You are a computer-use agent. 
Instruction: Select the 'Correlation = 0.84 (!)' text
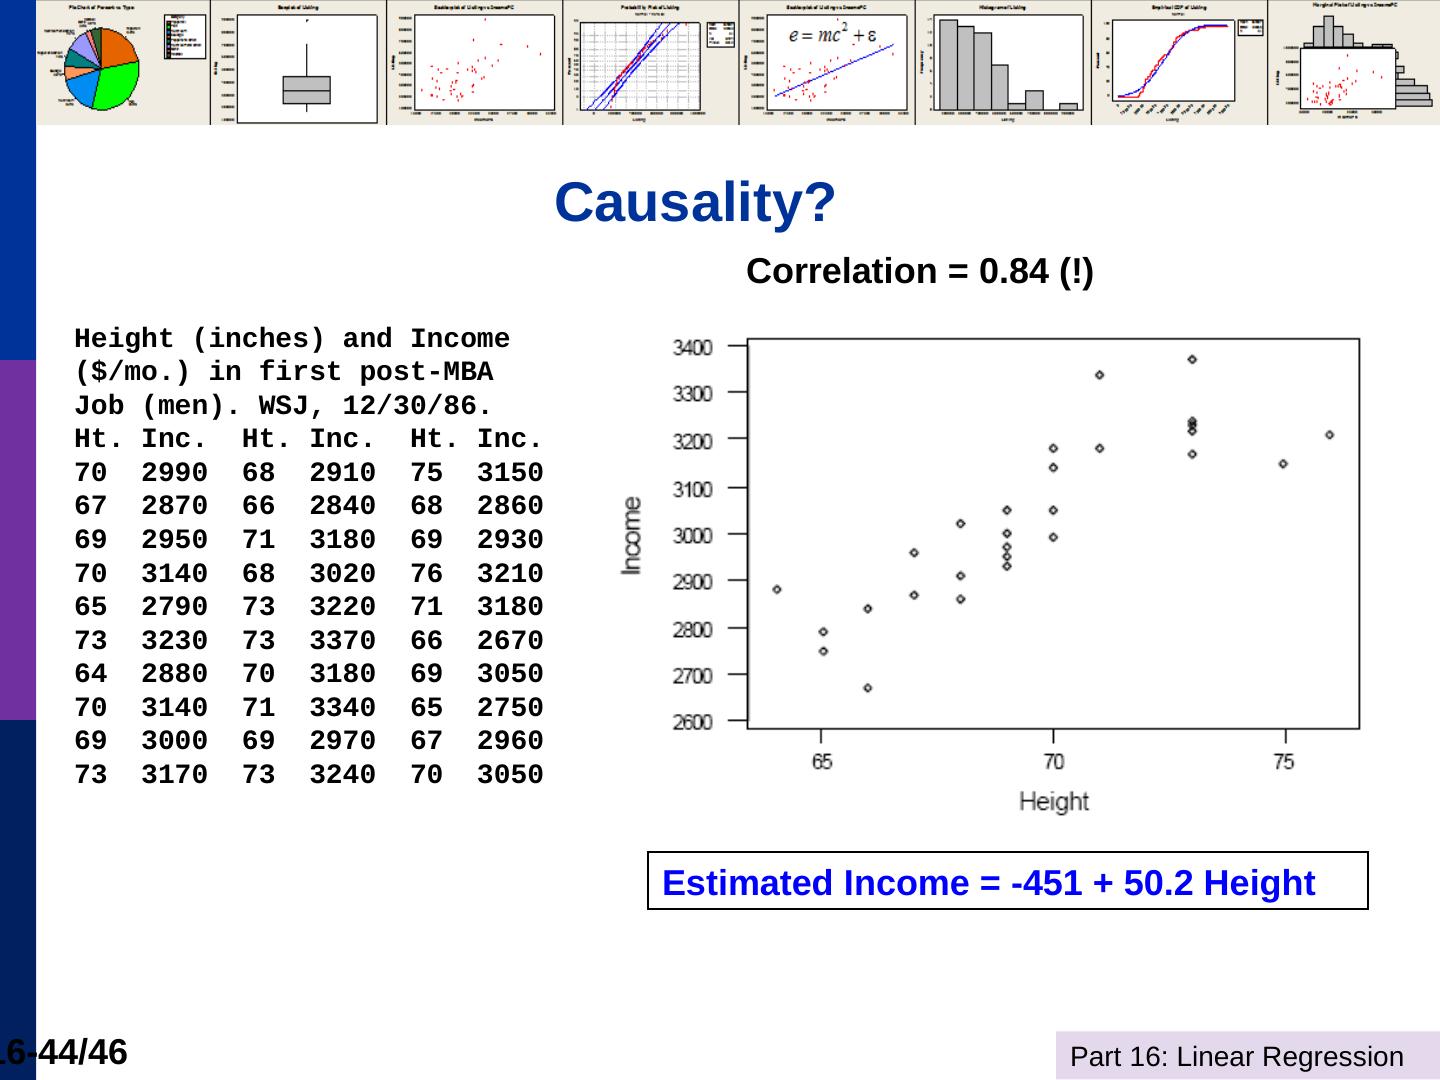pos(919,271)
